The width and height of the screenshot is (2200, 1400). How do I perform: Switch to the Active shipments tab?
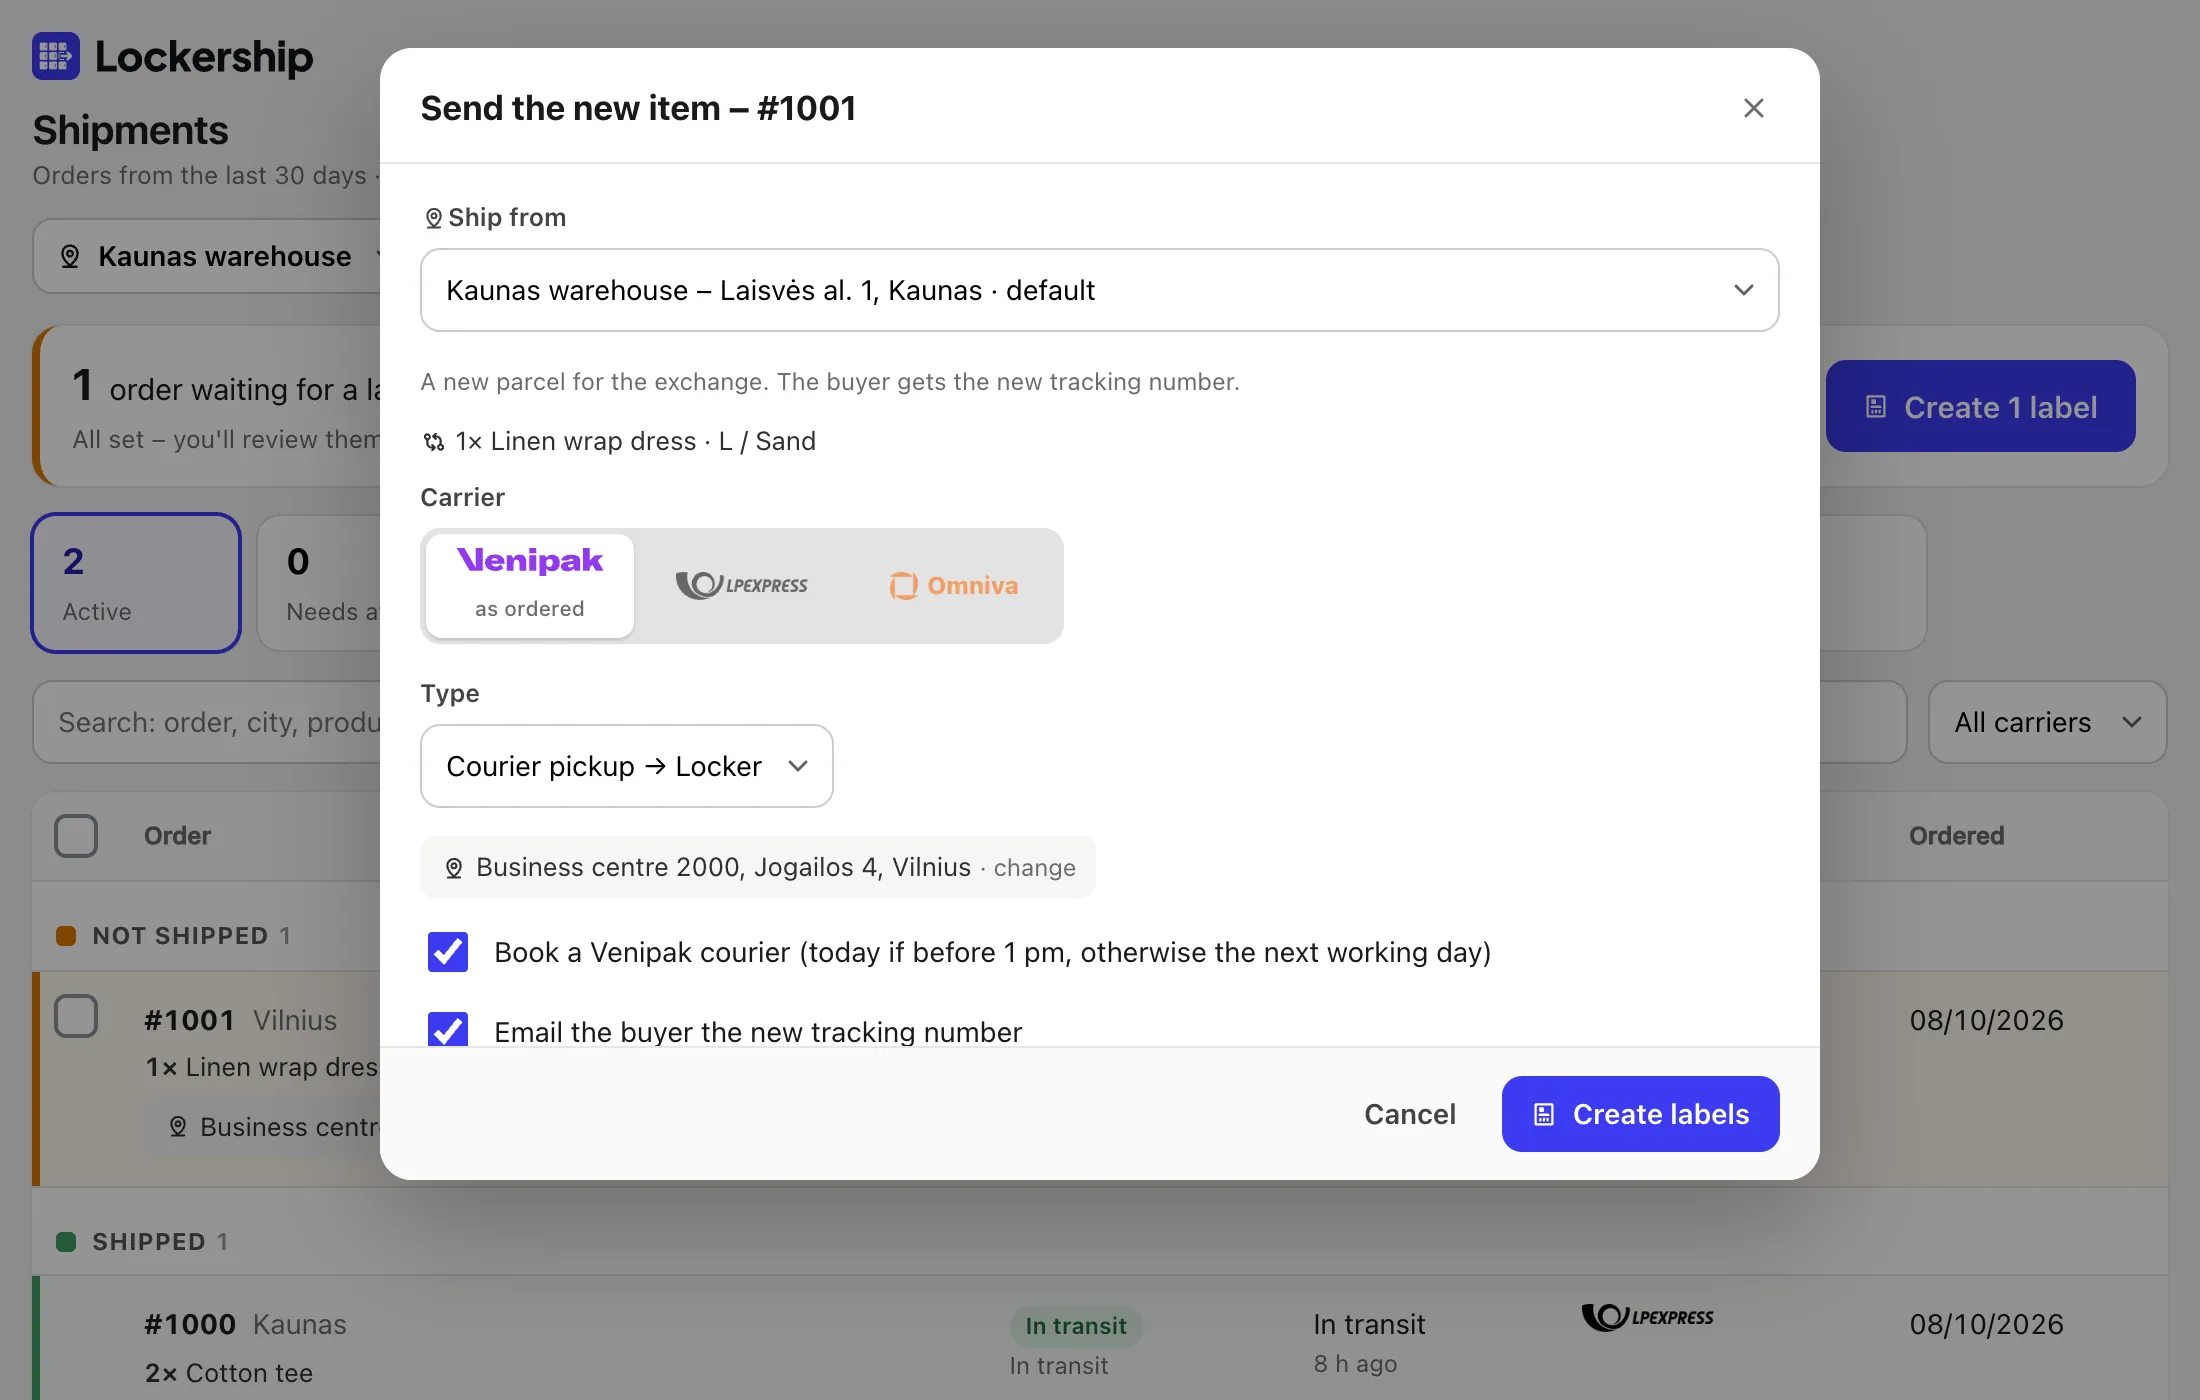tap(136, 583)
